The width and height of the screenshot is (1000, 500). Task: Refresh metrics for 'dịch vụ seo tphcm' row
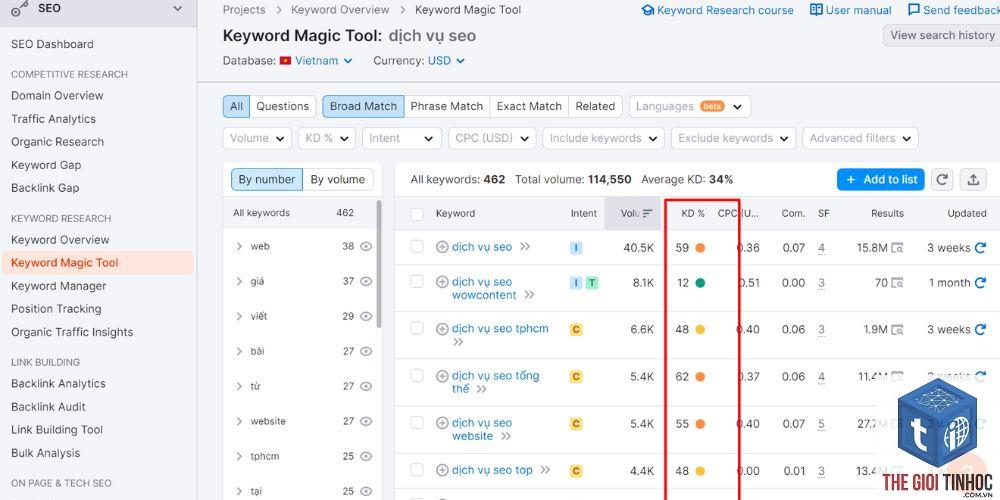pyautogui.click(x=981, y=330)
